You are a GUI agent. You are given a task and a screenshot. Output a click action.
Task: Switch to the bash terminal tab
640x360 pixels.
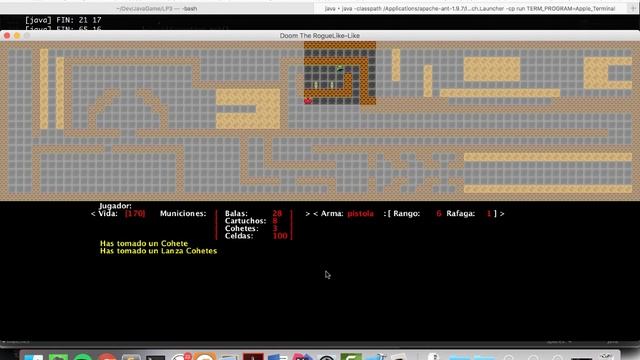(157, 9)
